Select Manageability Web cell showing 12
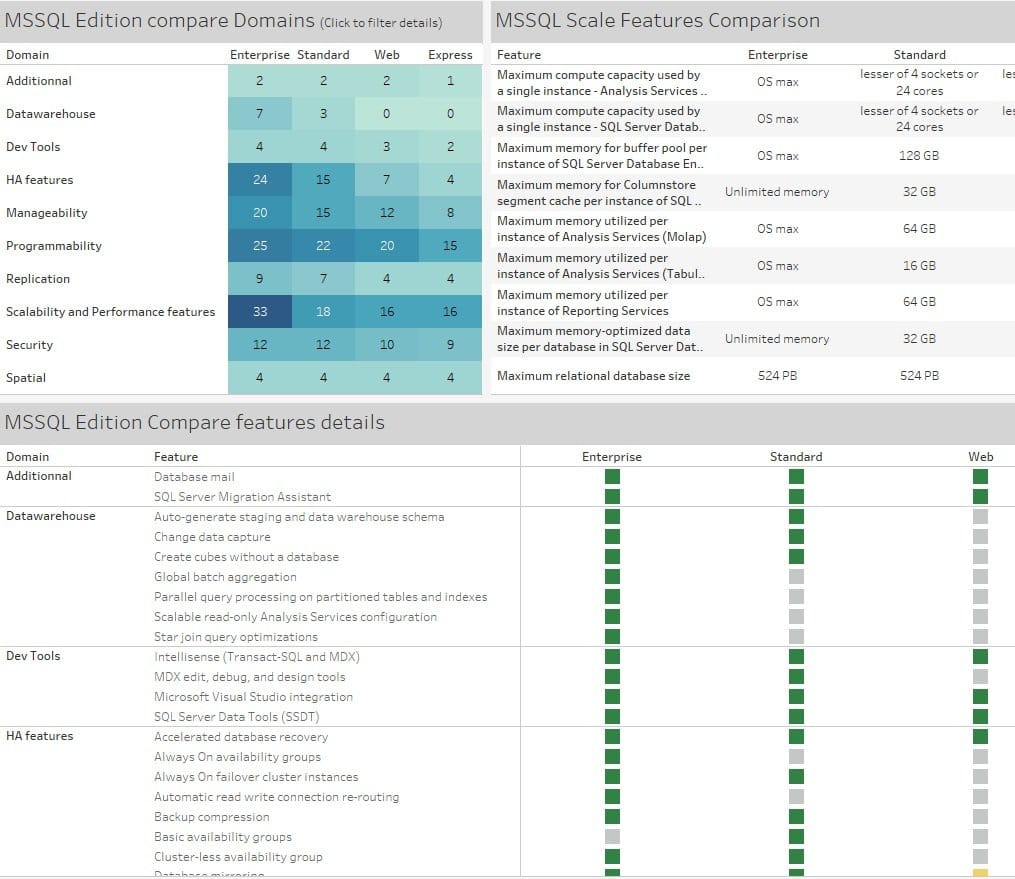Image resolution: width=1015 pixels, height=879 pixels. coord(386,212)
